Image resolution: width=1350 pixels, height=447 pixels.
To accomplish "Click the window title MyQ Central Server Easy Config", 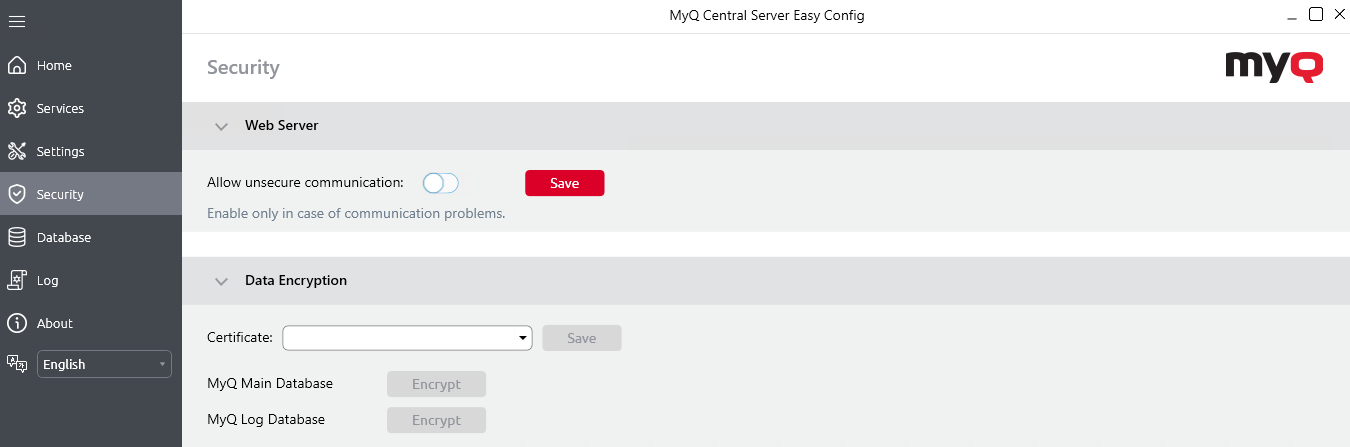I will tap(767, 16).
